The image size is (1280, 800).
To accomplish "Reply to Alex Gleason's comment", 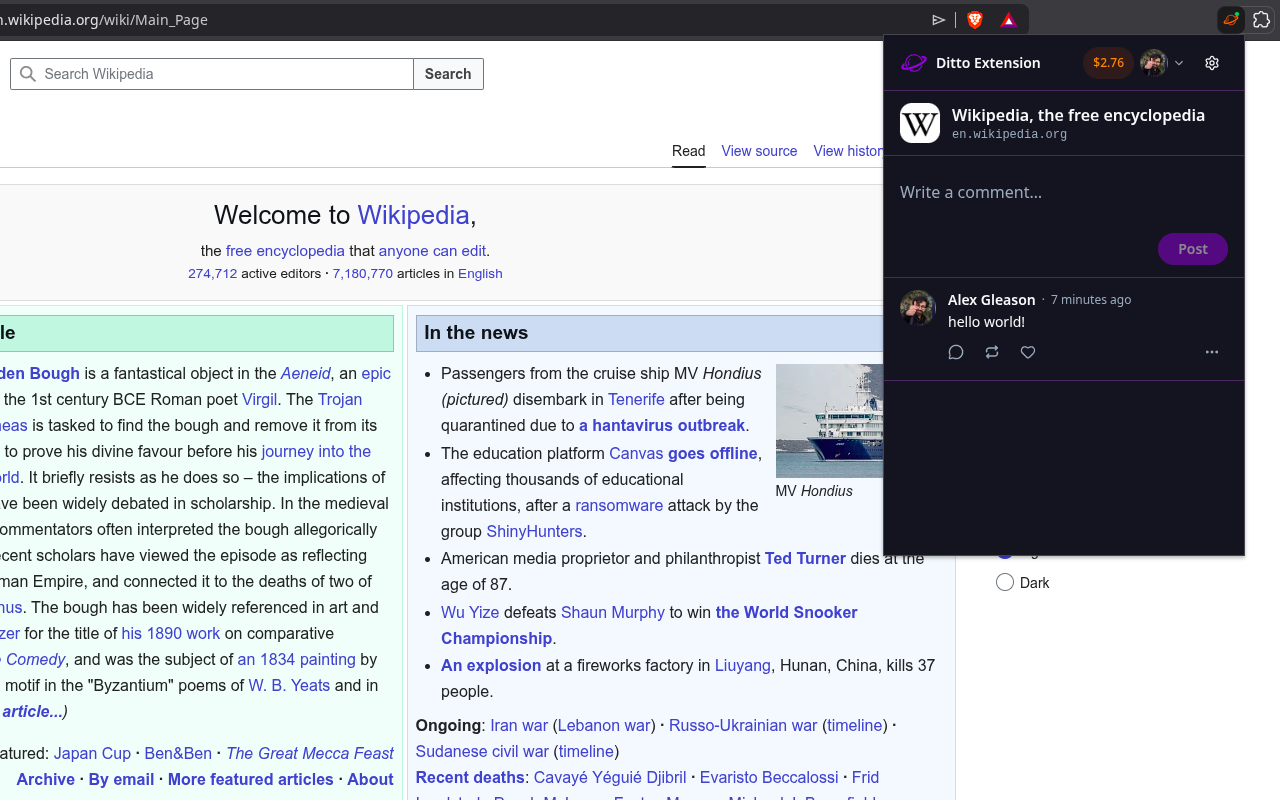I will pyautogui.click(x=956, y=352).
